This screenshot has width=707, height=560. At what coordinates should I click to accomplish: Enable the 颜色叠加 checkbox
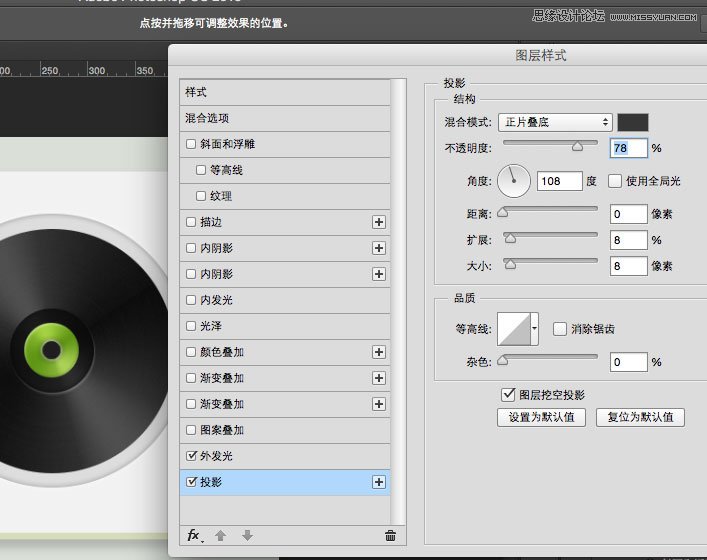click(191, 352)
